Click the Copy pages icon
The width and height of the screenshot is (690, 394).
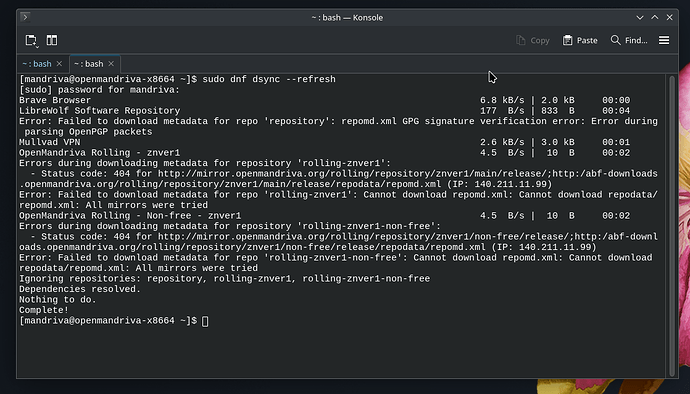(x=521, y=41)
